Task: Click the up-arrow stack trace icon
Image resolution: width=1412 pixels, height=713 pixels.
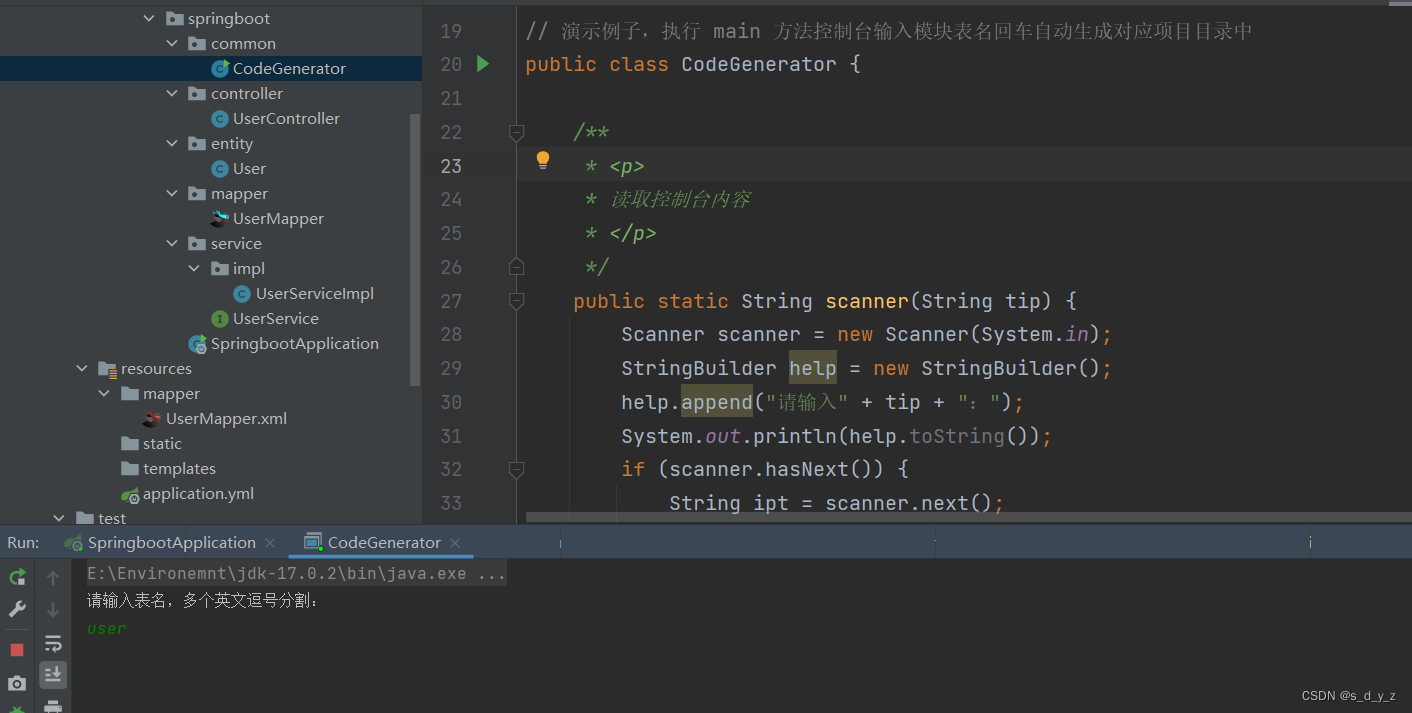Action: 53,577
